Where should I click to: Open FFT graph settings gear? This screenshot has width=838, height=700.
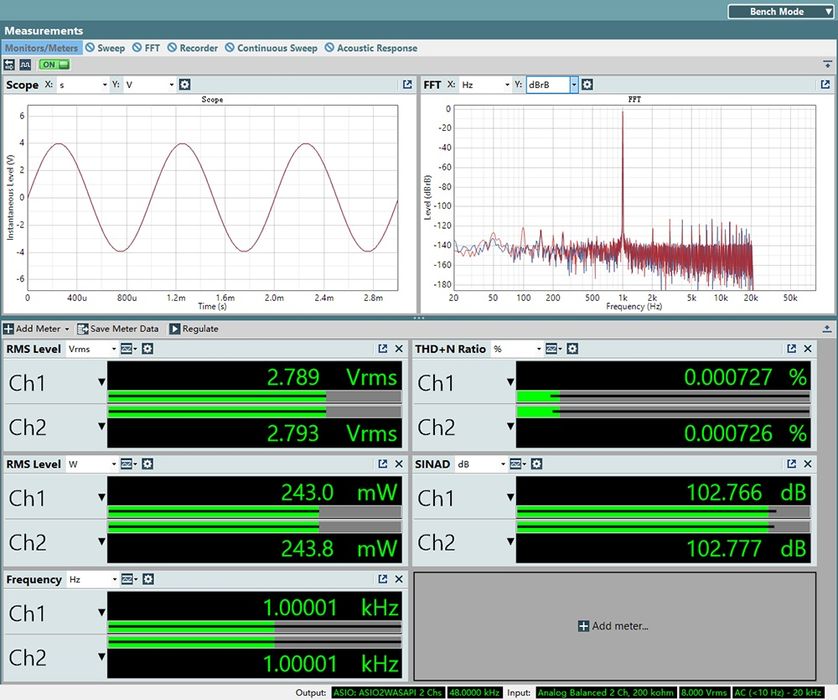(587, 84)
